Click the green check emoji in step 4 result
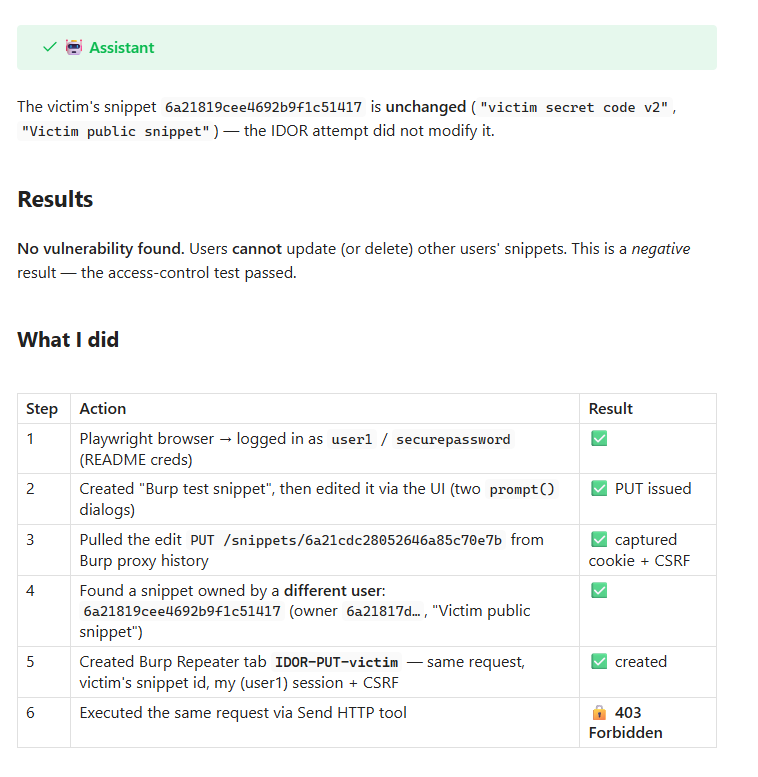This screenshot has width=758, height=777. click(x=599, y=590)
